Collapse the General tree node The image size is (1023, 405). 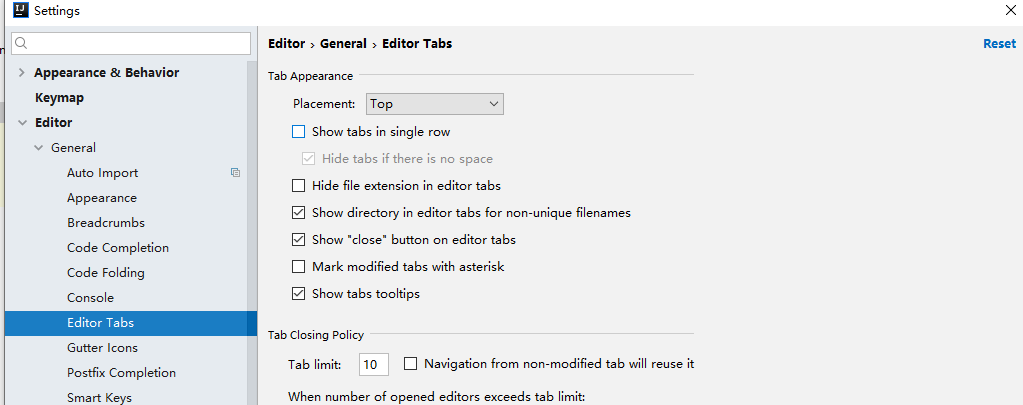point(39,148)
